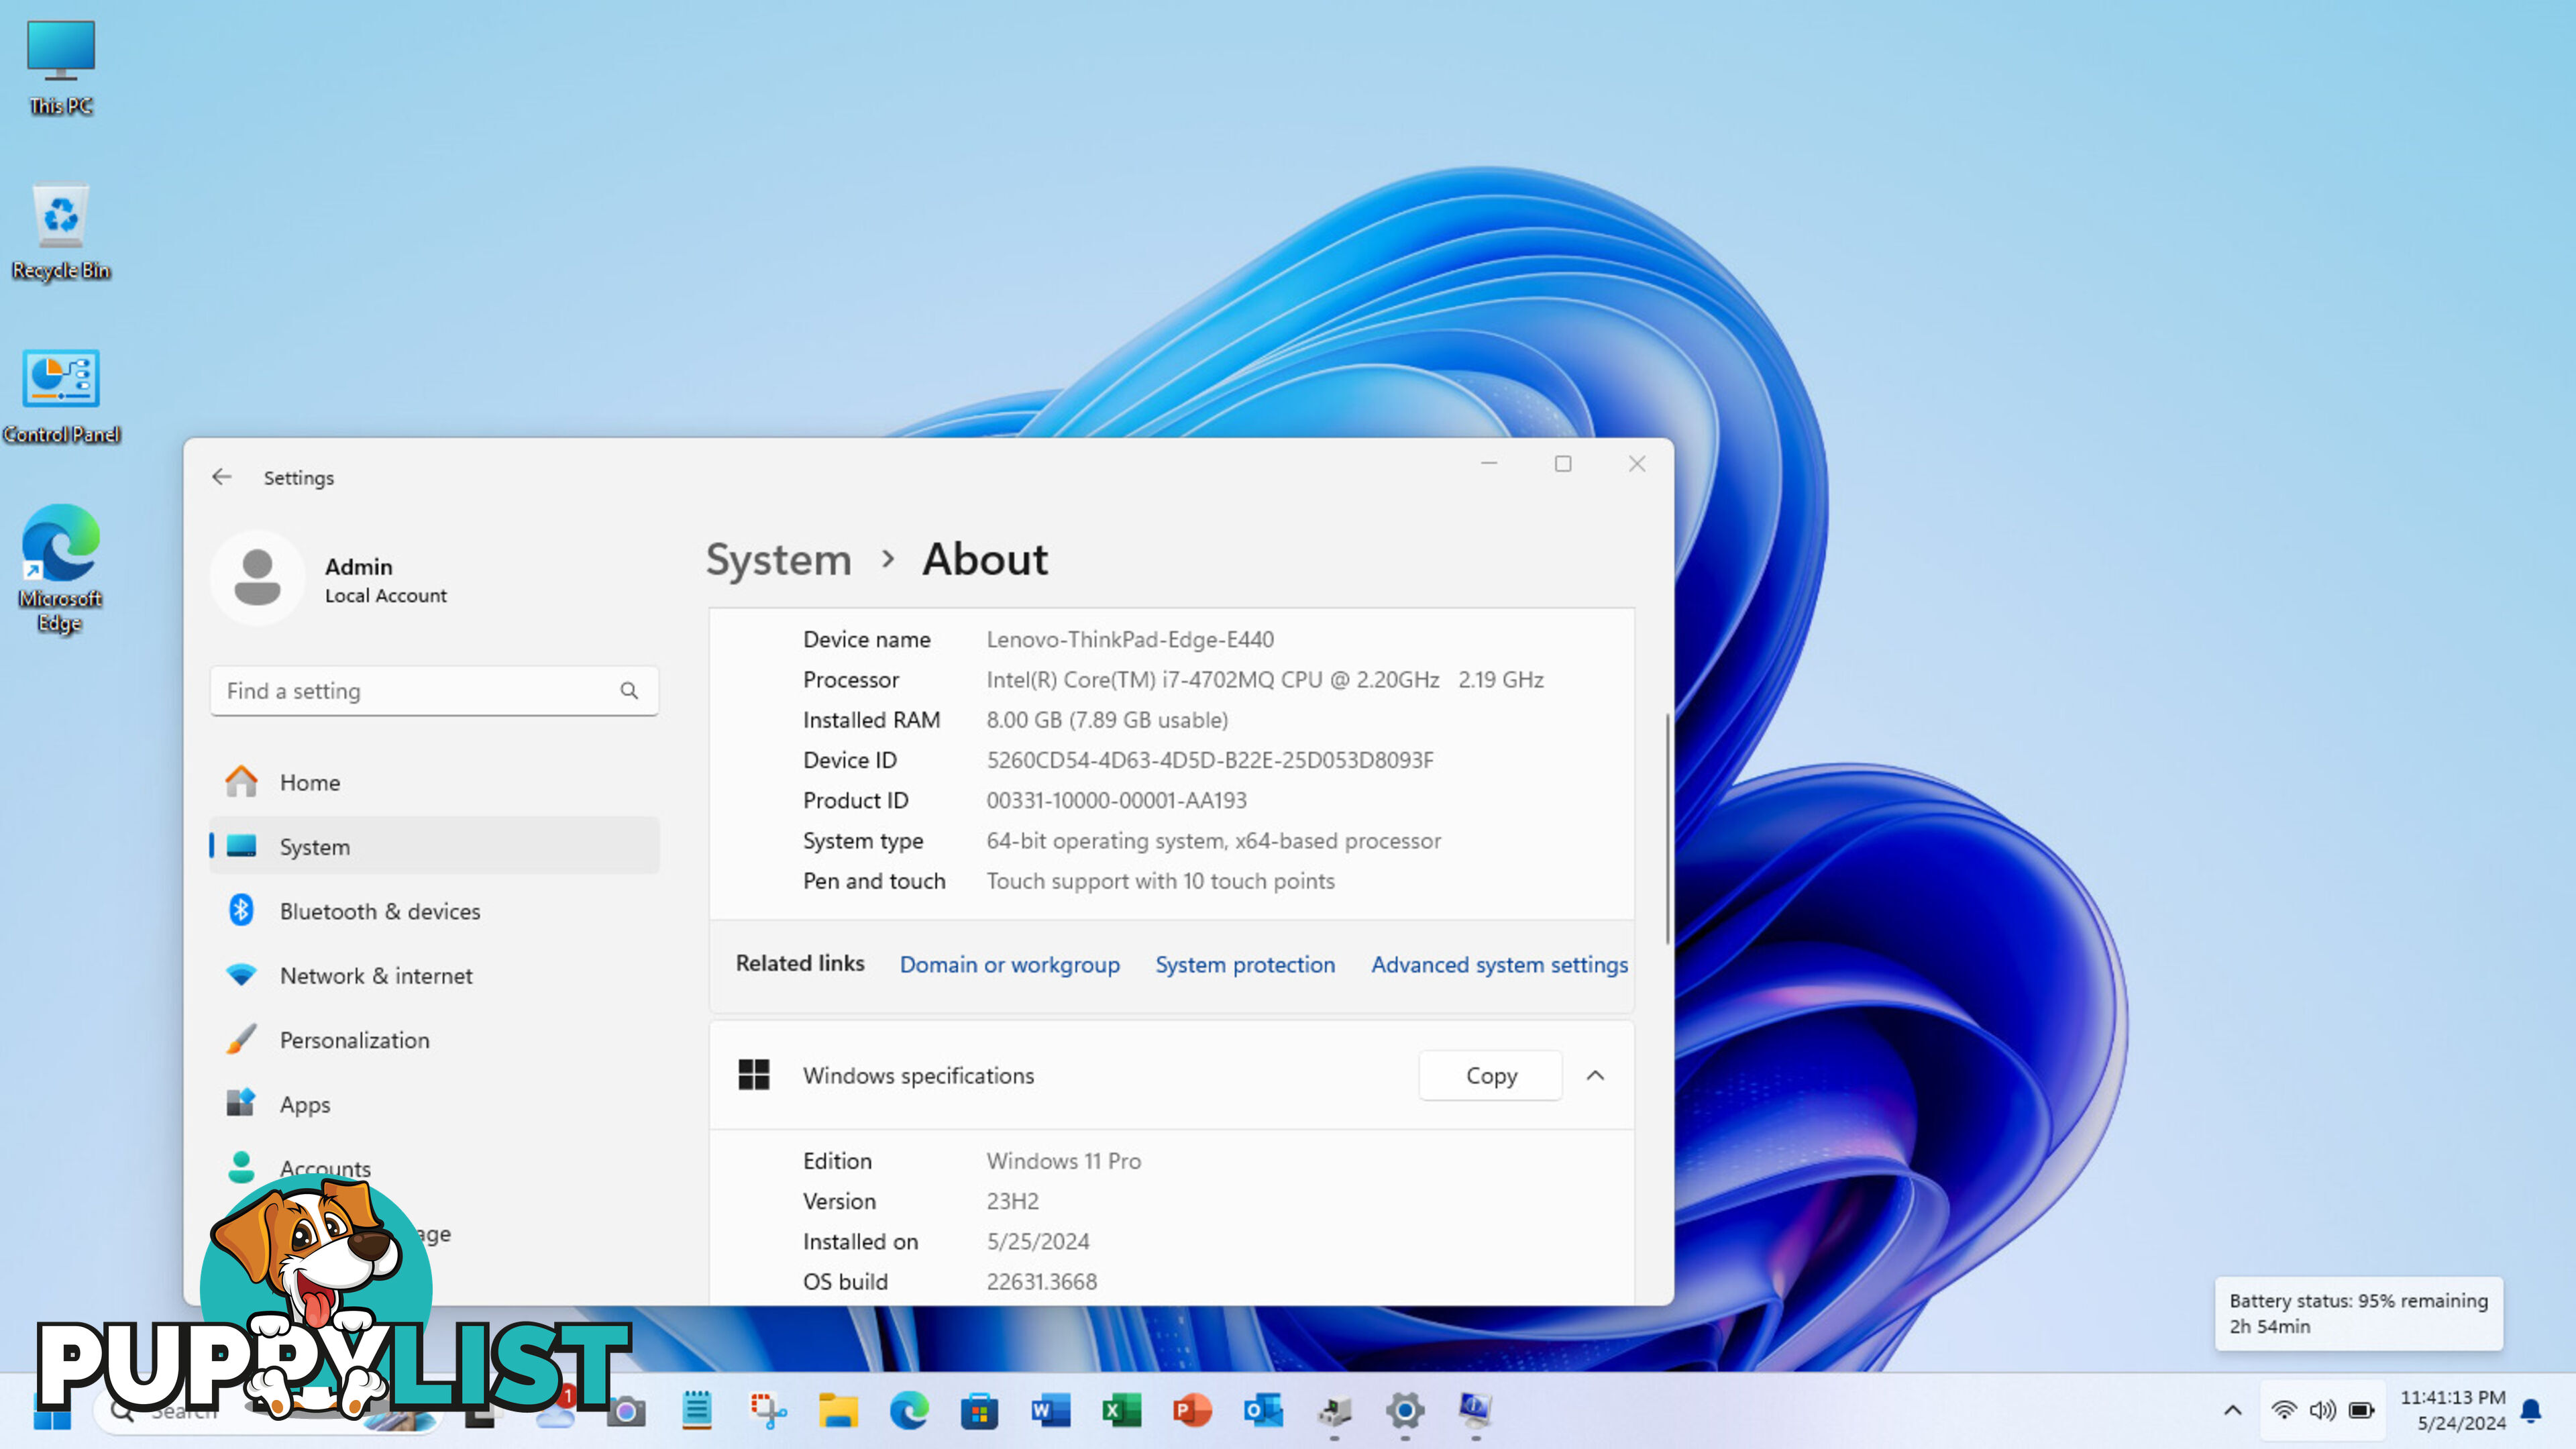The width and height of the screenshot is (2576, 1449).
Task: Open the Wi-Fi tray icon
Action: 2283,1411
